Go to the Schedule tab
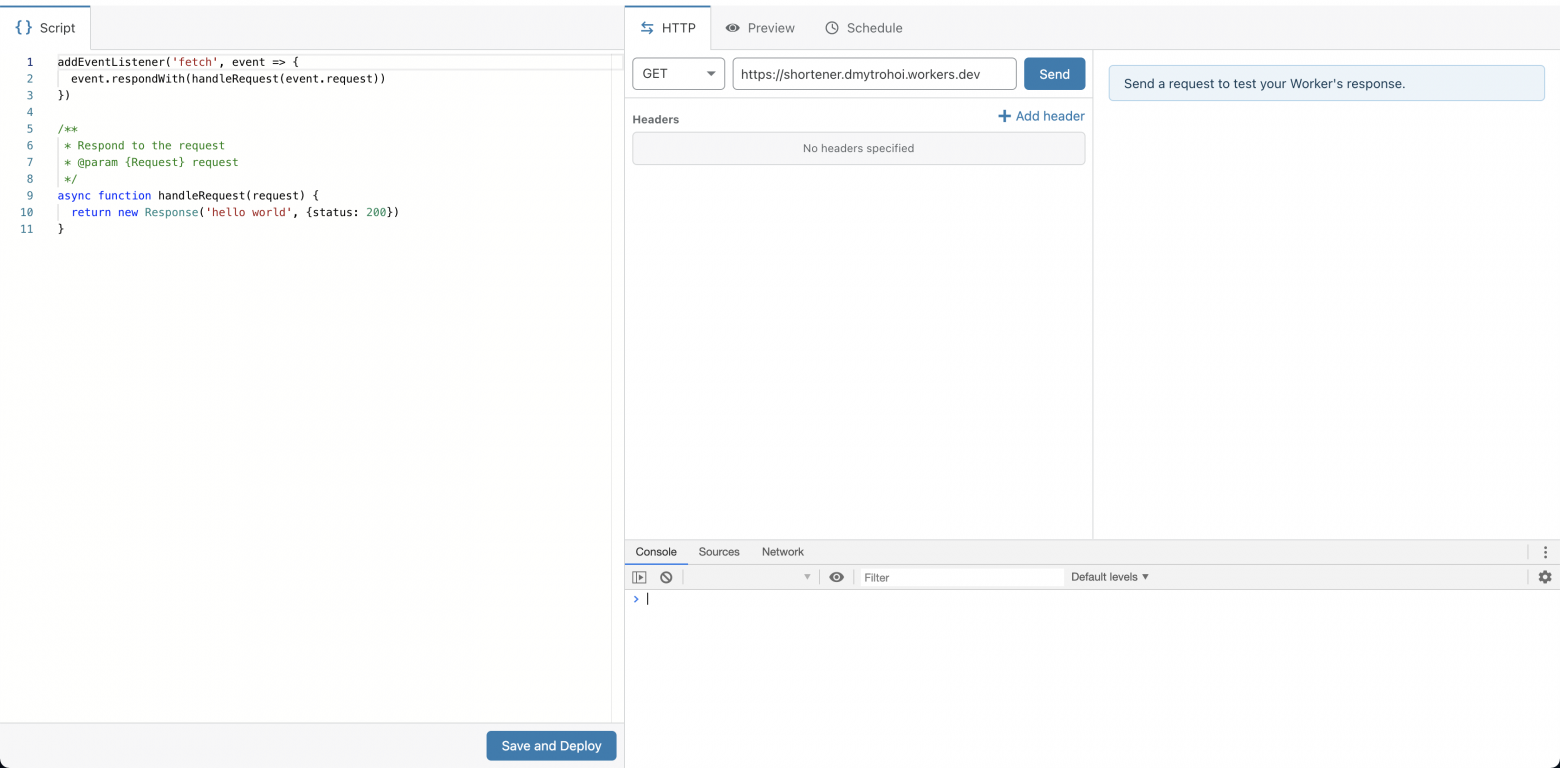 [864, 28]
